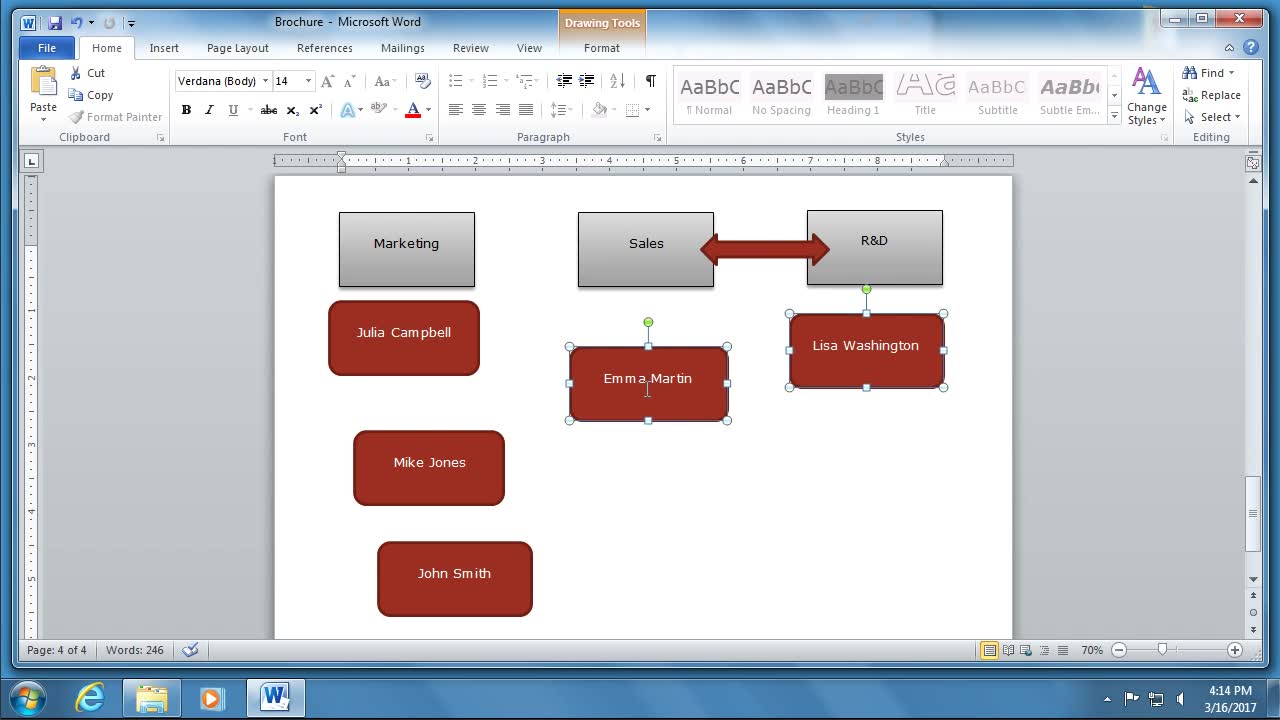1280x720 pixels.
Task: Click the Bullets list icon
Action: (456, 81)
